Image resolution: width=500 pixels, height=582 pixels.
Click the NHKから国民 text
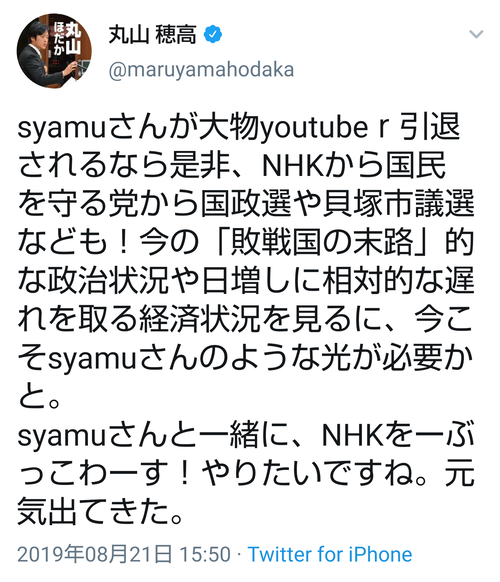(x=354, y=166)
